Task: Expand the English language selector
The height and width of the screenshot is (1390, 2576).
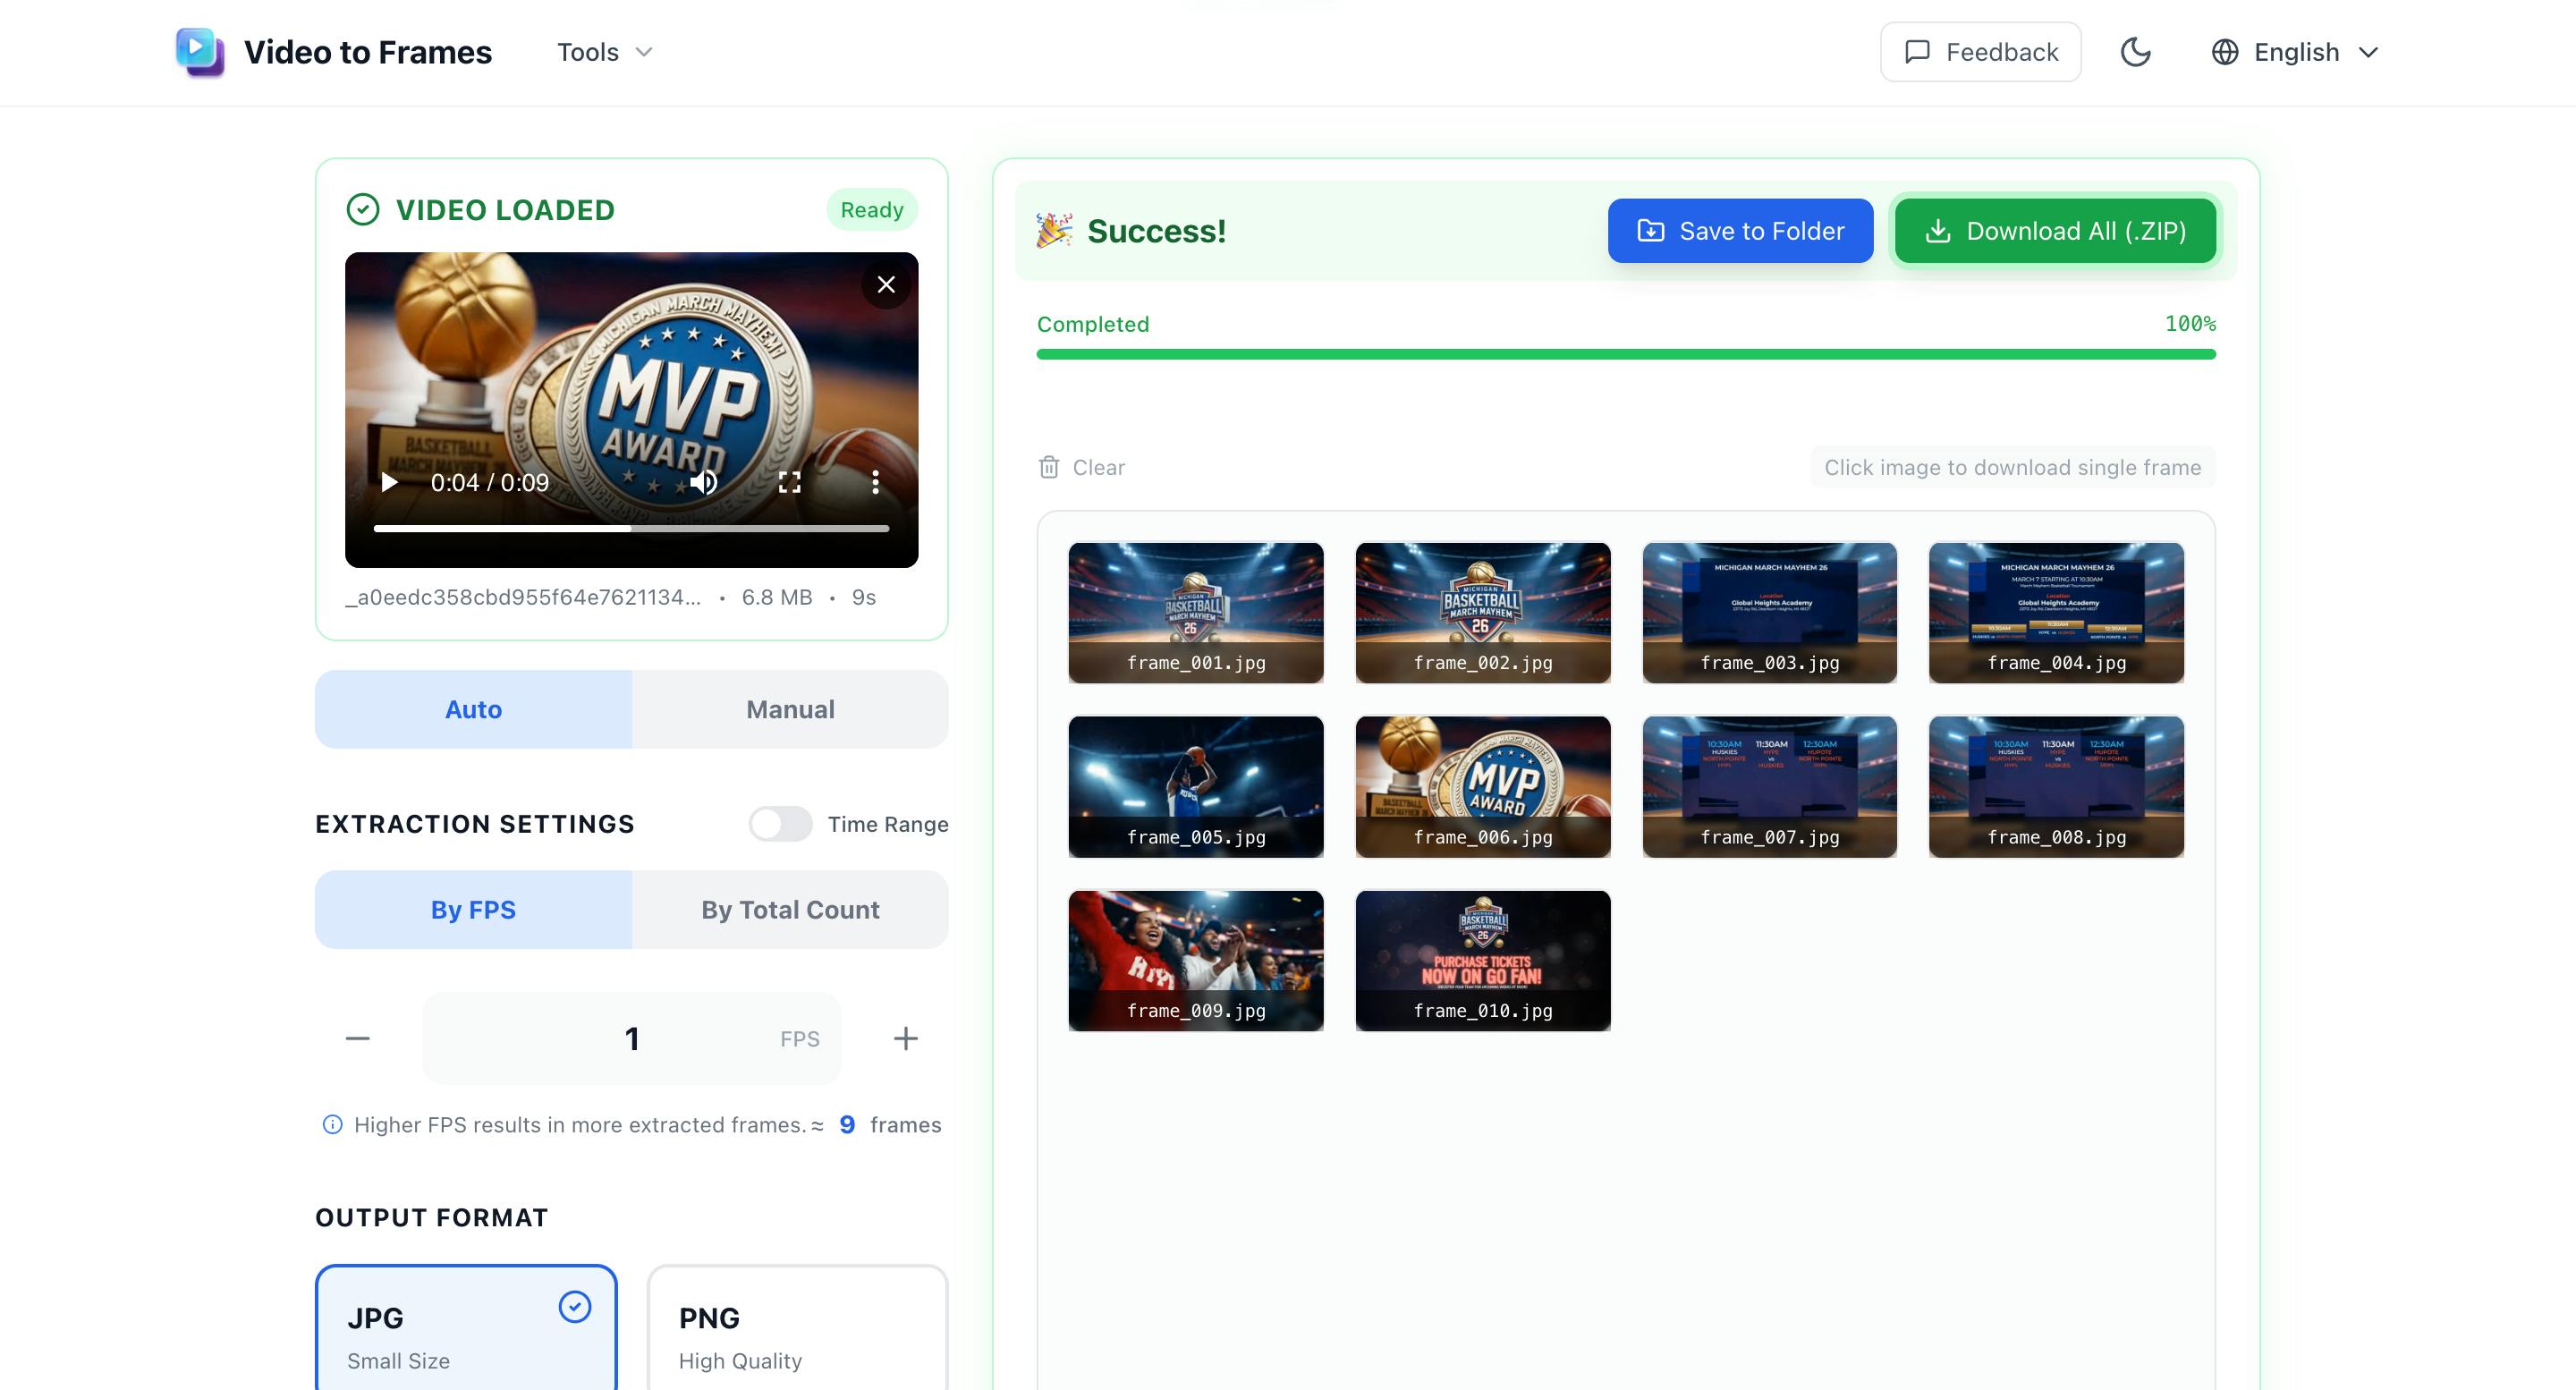Action: pyautogui.click(x=2295, y=52)
